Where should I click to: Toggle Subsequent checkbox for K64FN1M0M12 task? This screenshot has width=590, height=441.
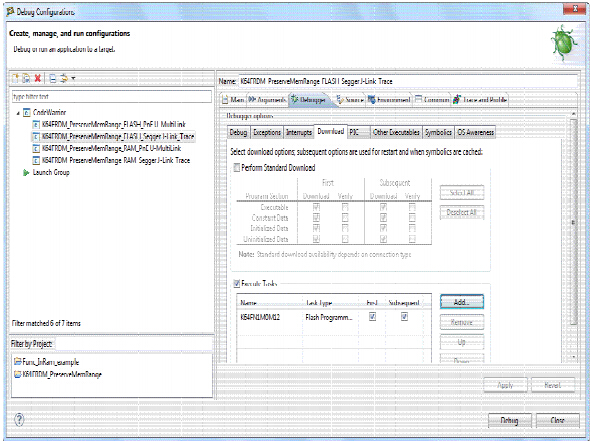pos(404,317)
